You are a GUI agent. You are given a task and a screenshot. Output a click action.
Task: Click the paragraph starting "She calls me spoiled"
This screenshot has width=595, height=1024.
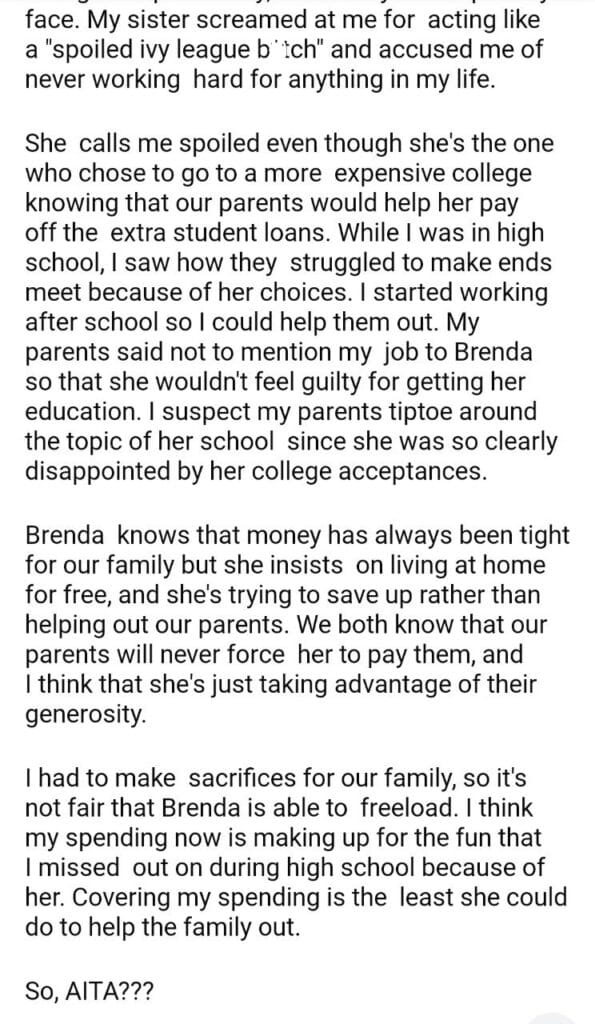pos(291,307)
